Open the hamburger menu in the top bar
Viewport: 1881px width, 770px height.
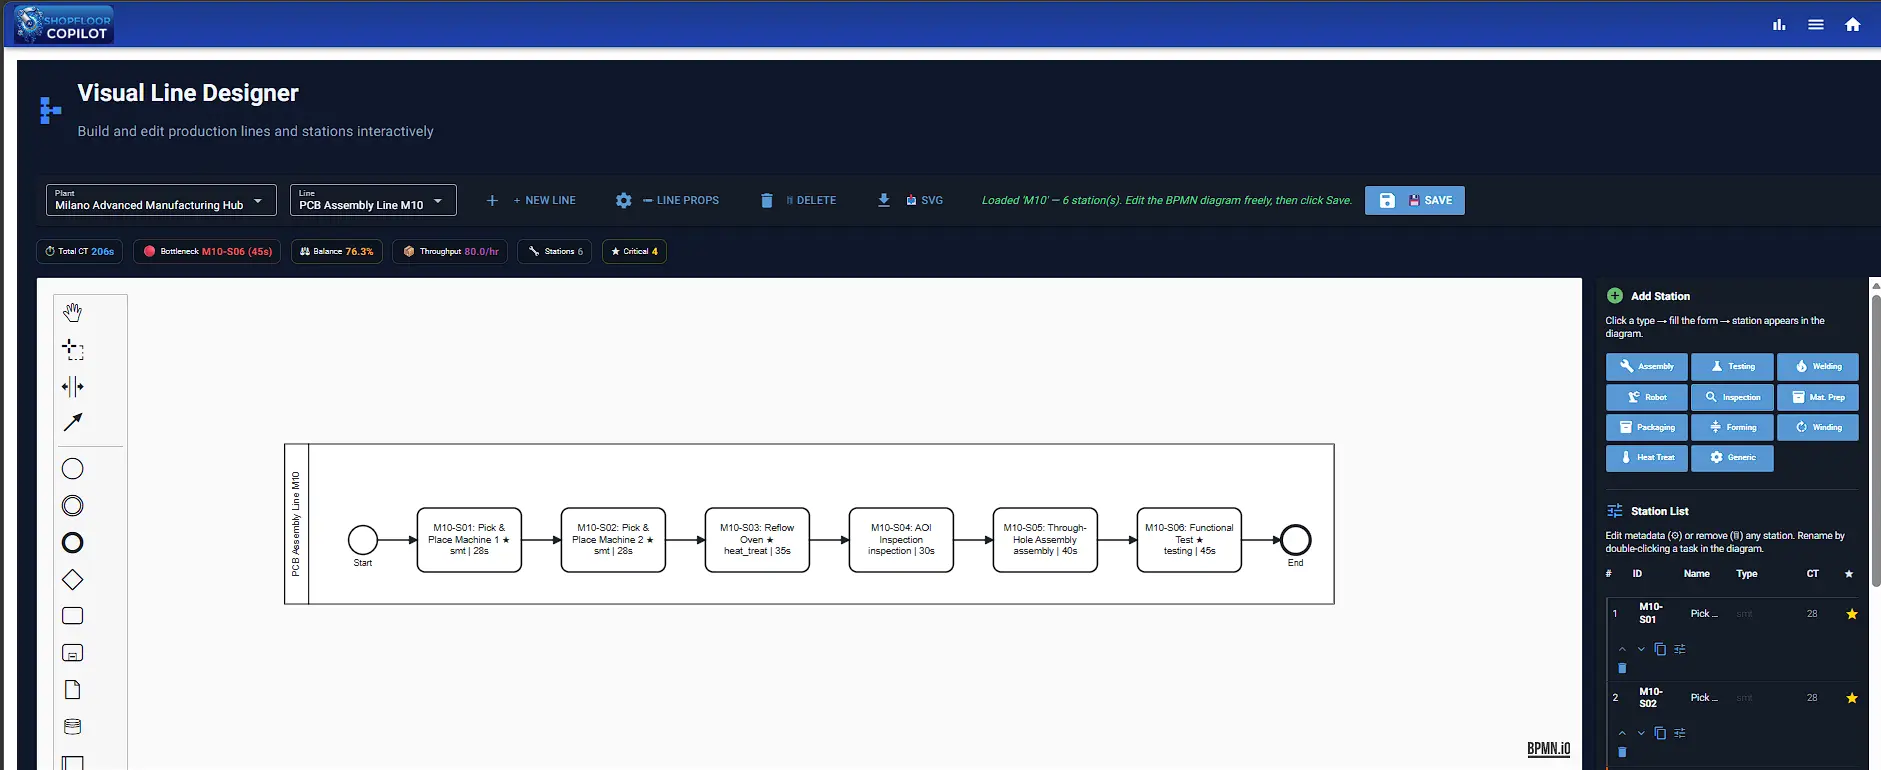[1816, 25]
